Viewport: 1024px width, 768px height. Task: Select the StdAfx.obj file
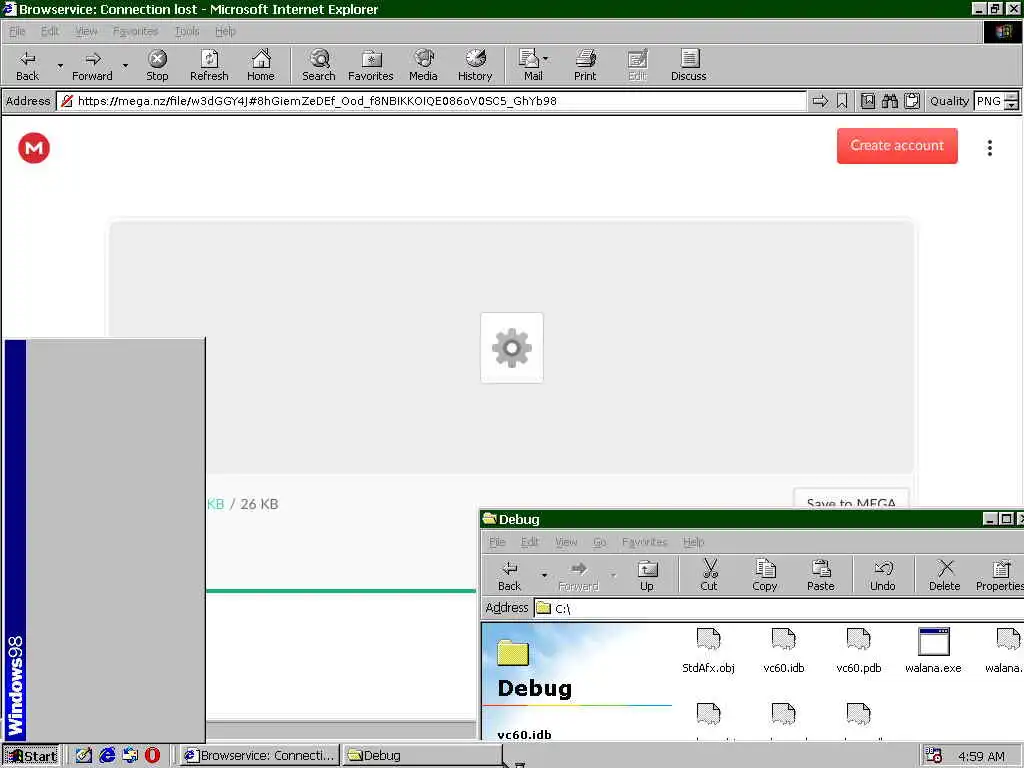[x=709, y=650]
